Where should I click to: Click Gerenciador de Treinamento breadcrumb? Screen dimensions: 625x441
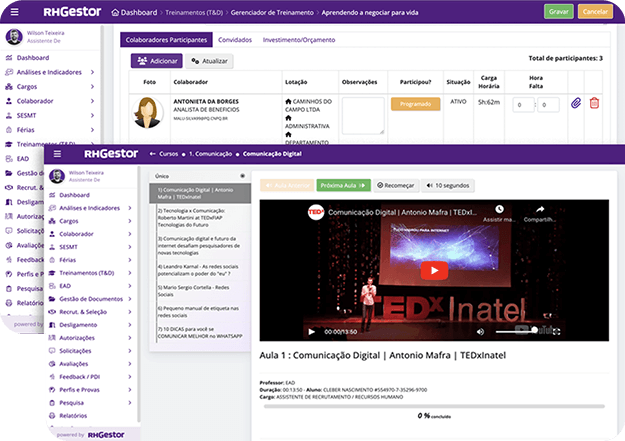(x=272, y=12)
